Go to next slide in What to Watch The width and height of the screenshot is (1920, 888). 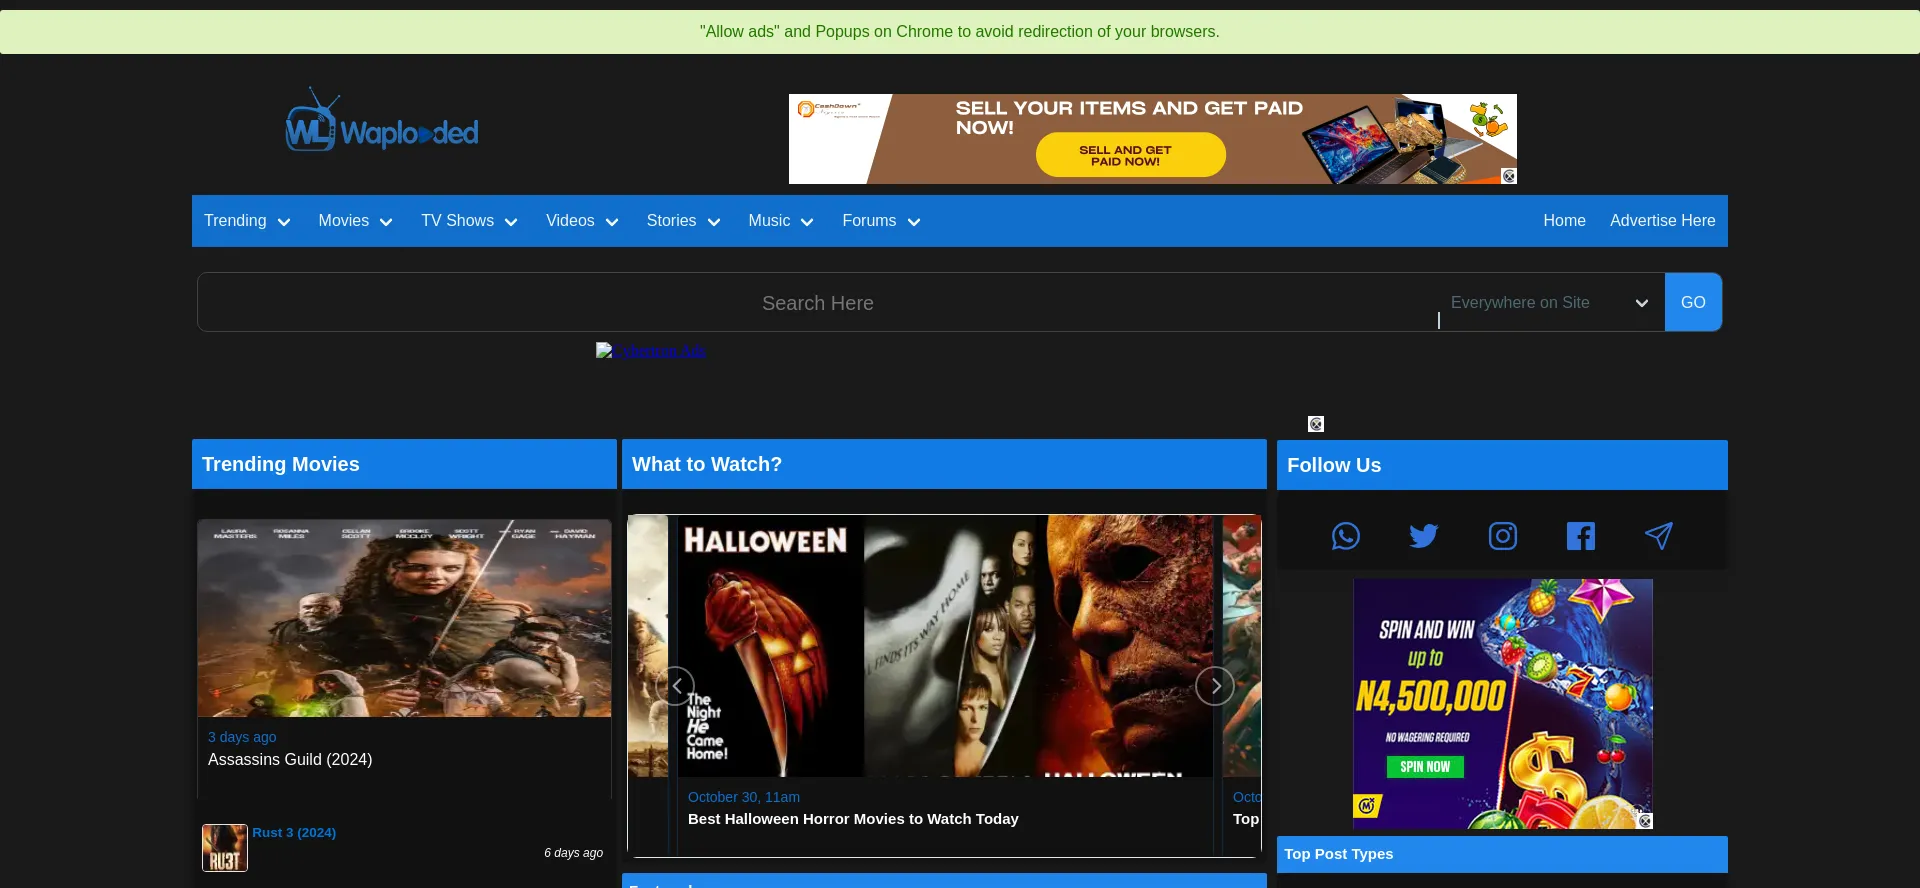pyautogui.click(x=1215, y=686)
